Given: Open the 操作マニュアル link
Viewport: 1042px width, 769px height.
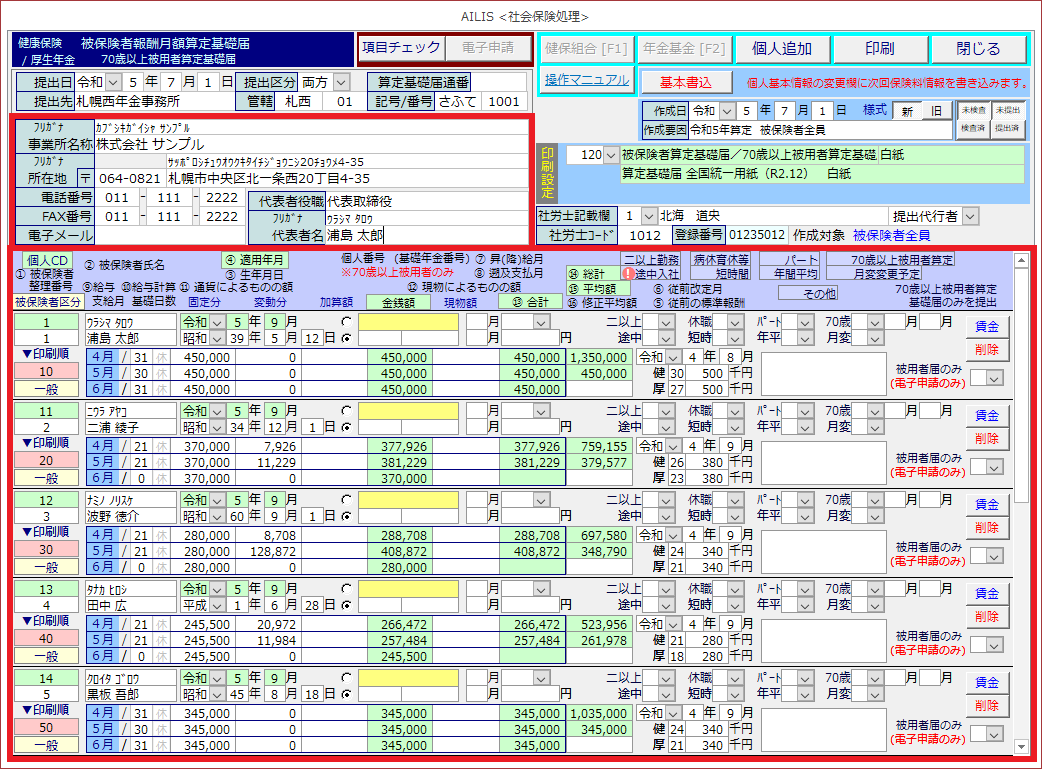Looking at the screenshot, I should [587, 80].
